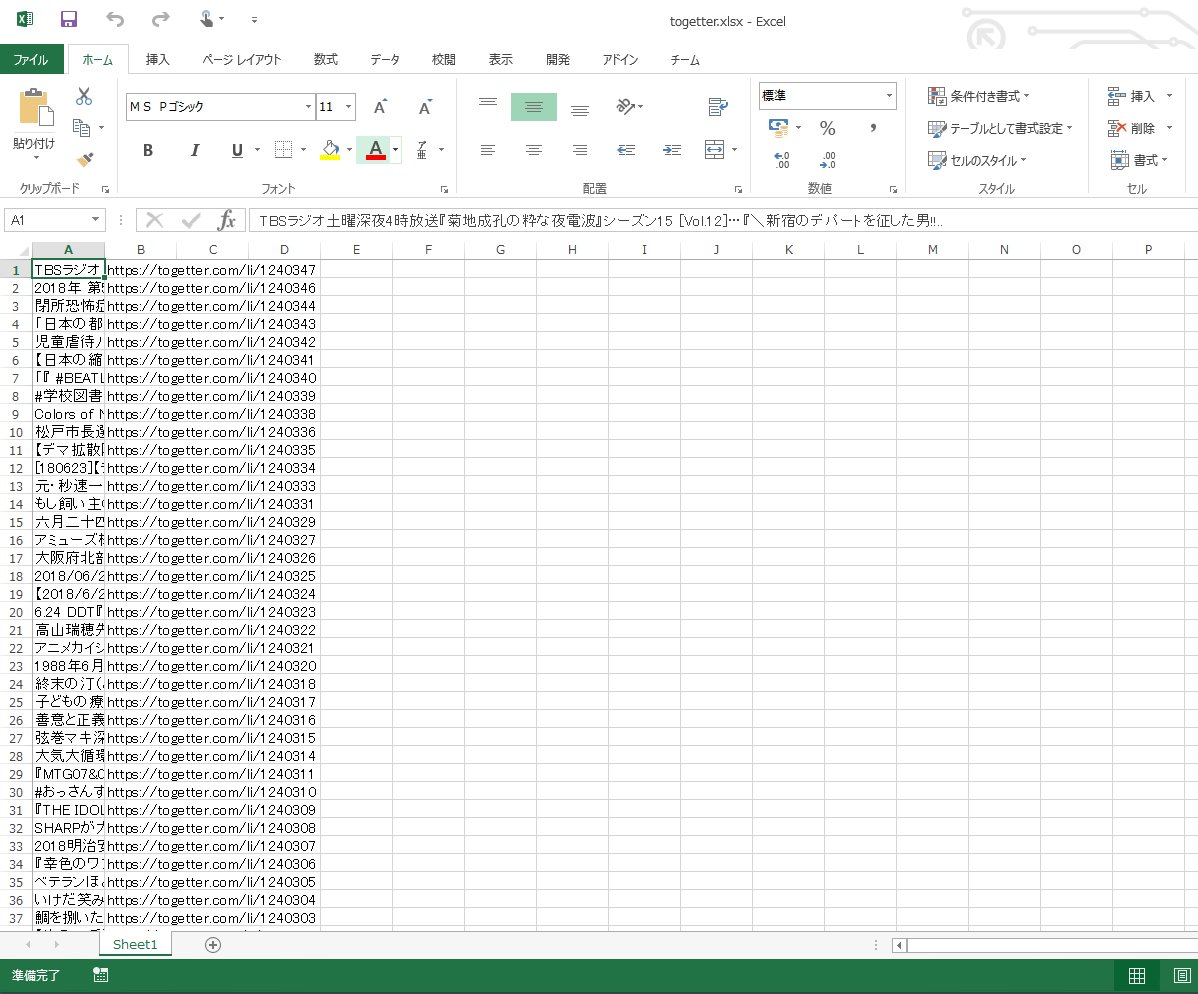Align text left
The height and width of the screenshot is (994, 1198).
coord(487,150)
